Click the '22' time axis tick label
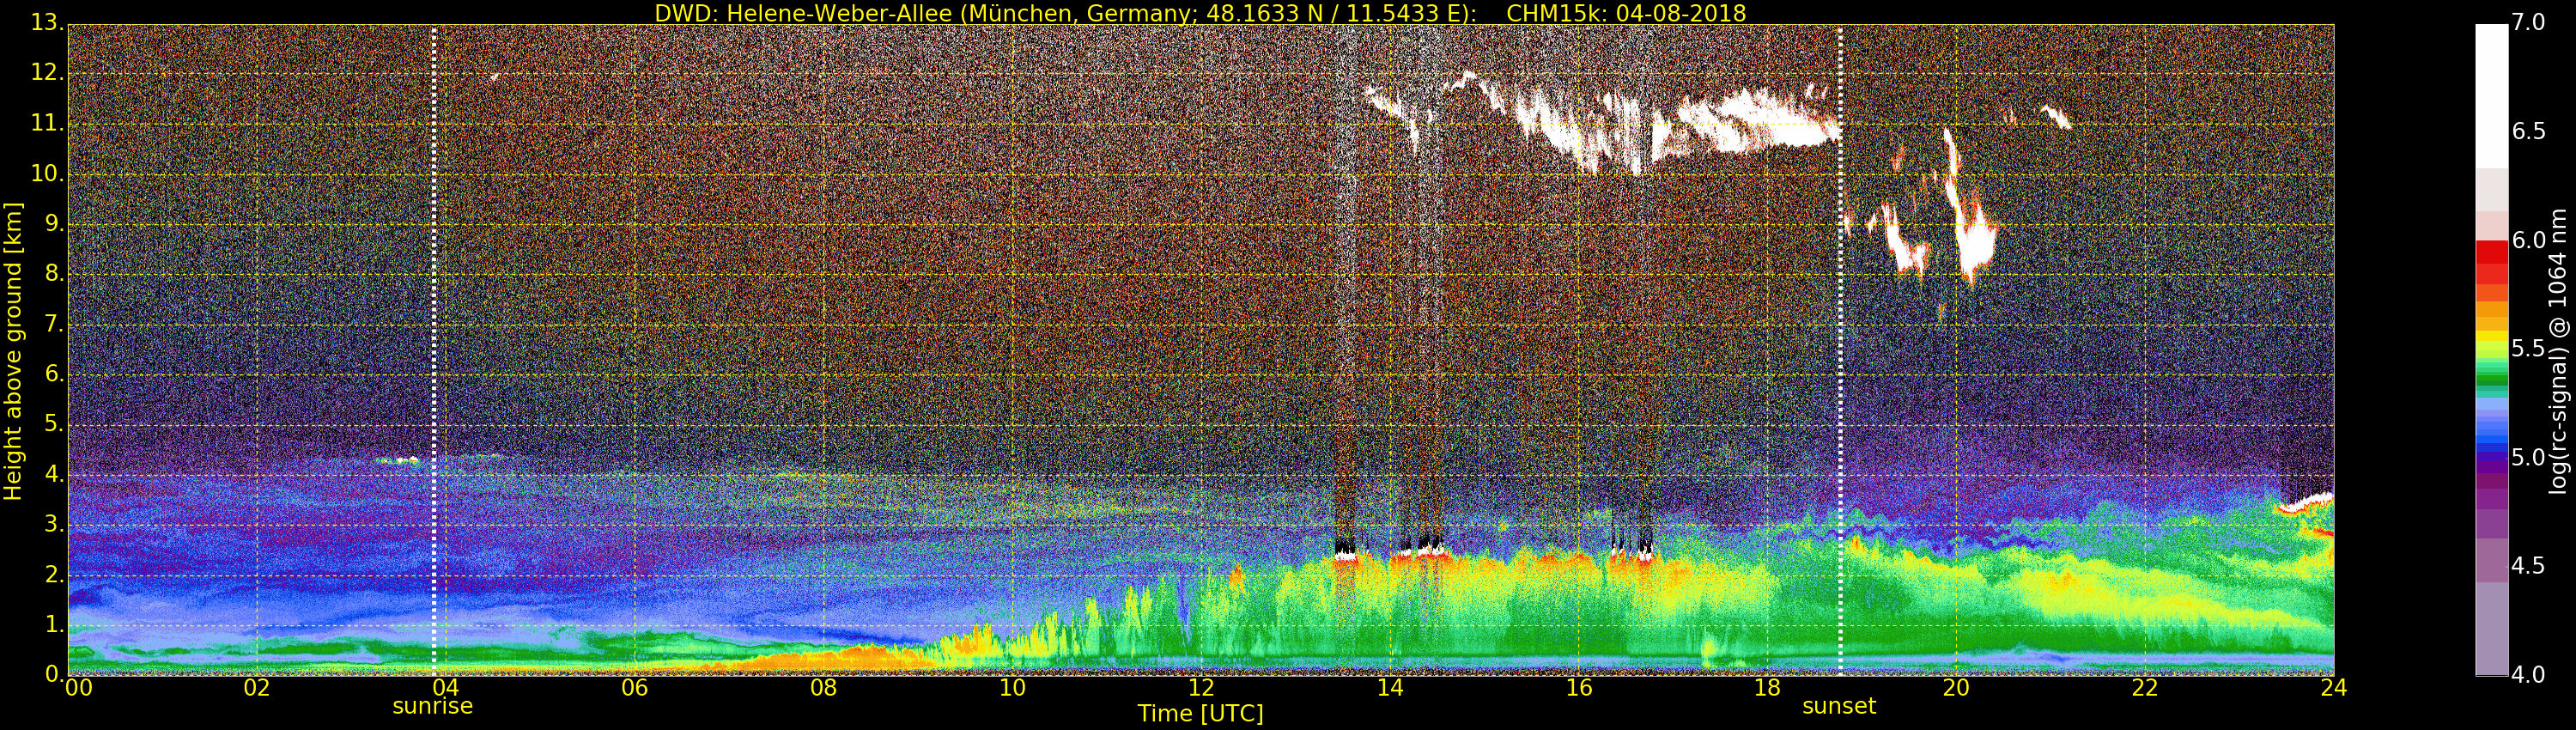This screenshot has width=2576, height=730. [x=2146, y=688]
